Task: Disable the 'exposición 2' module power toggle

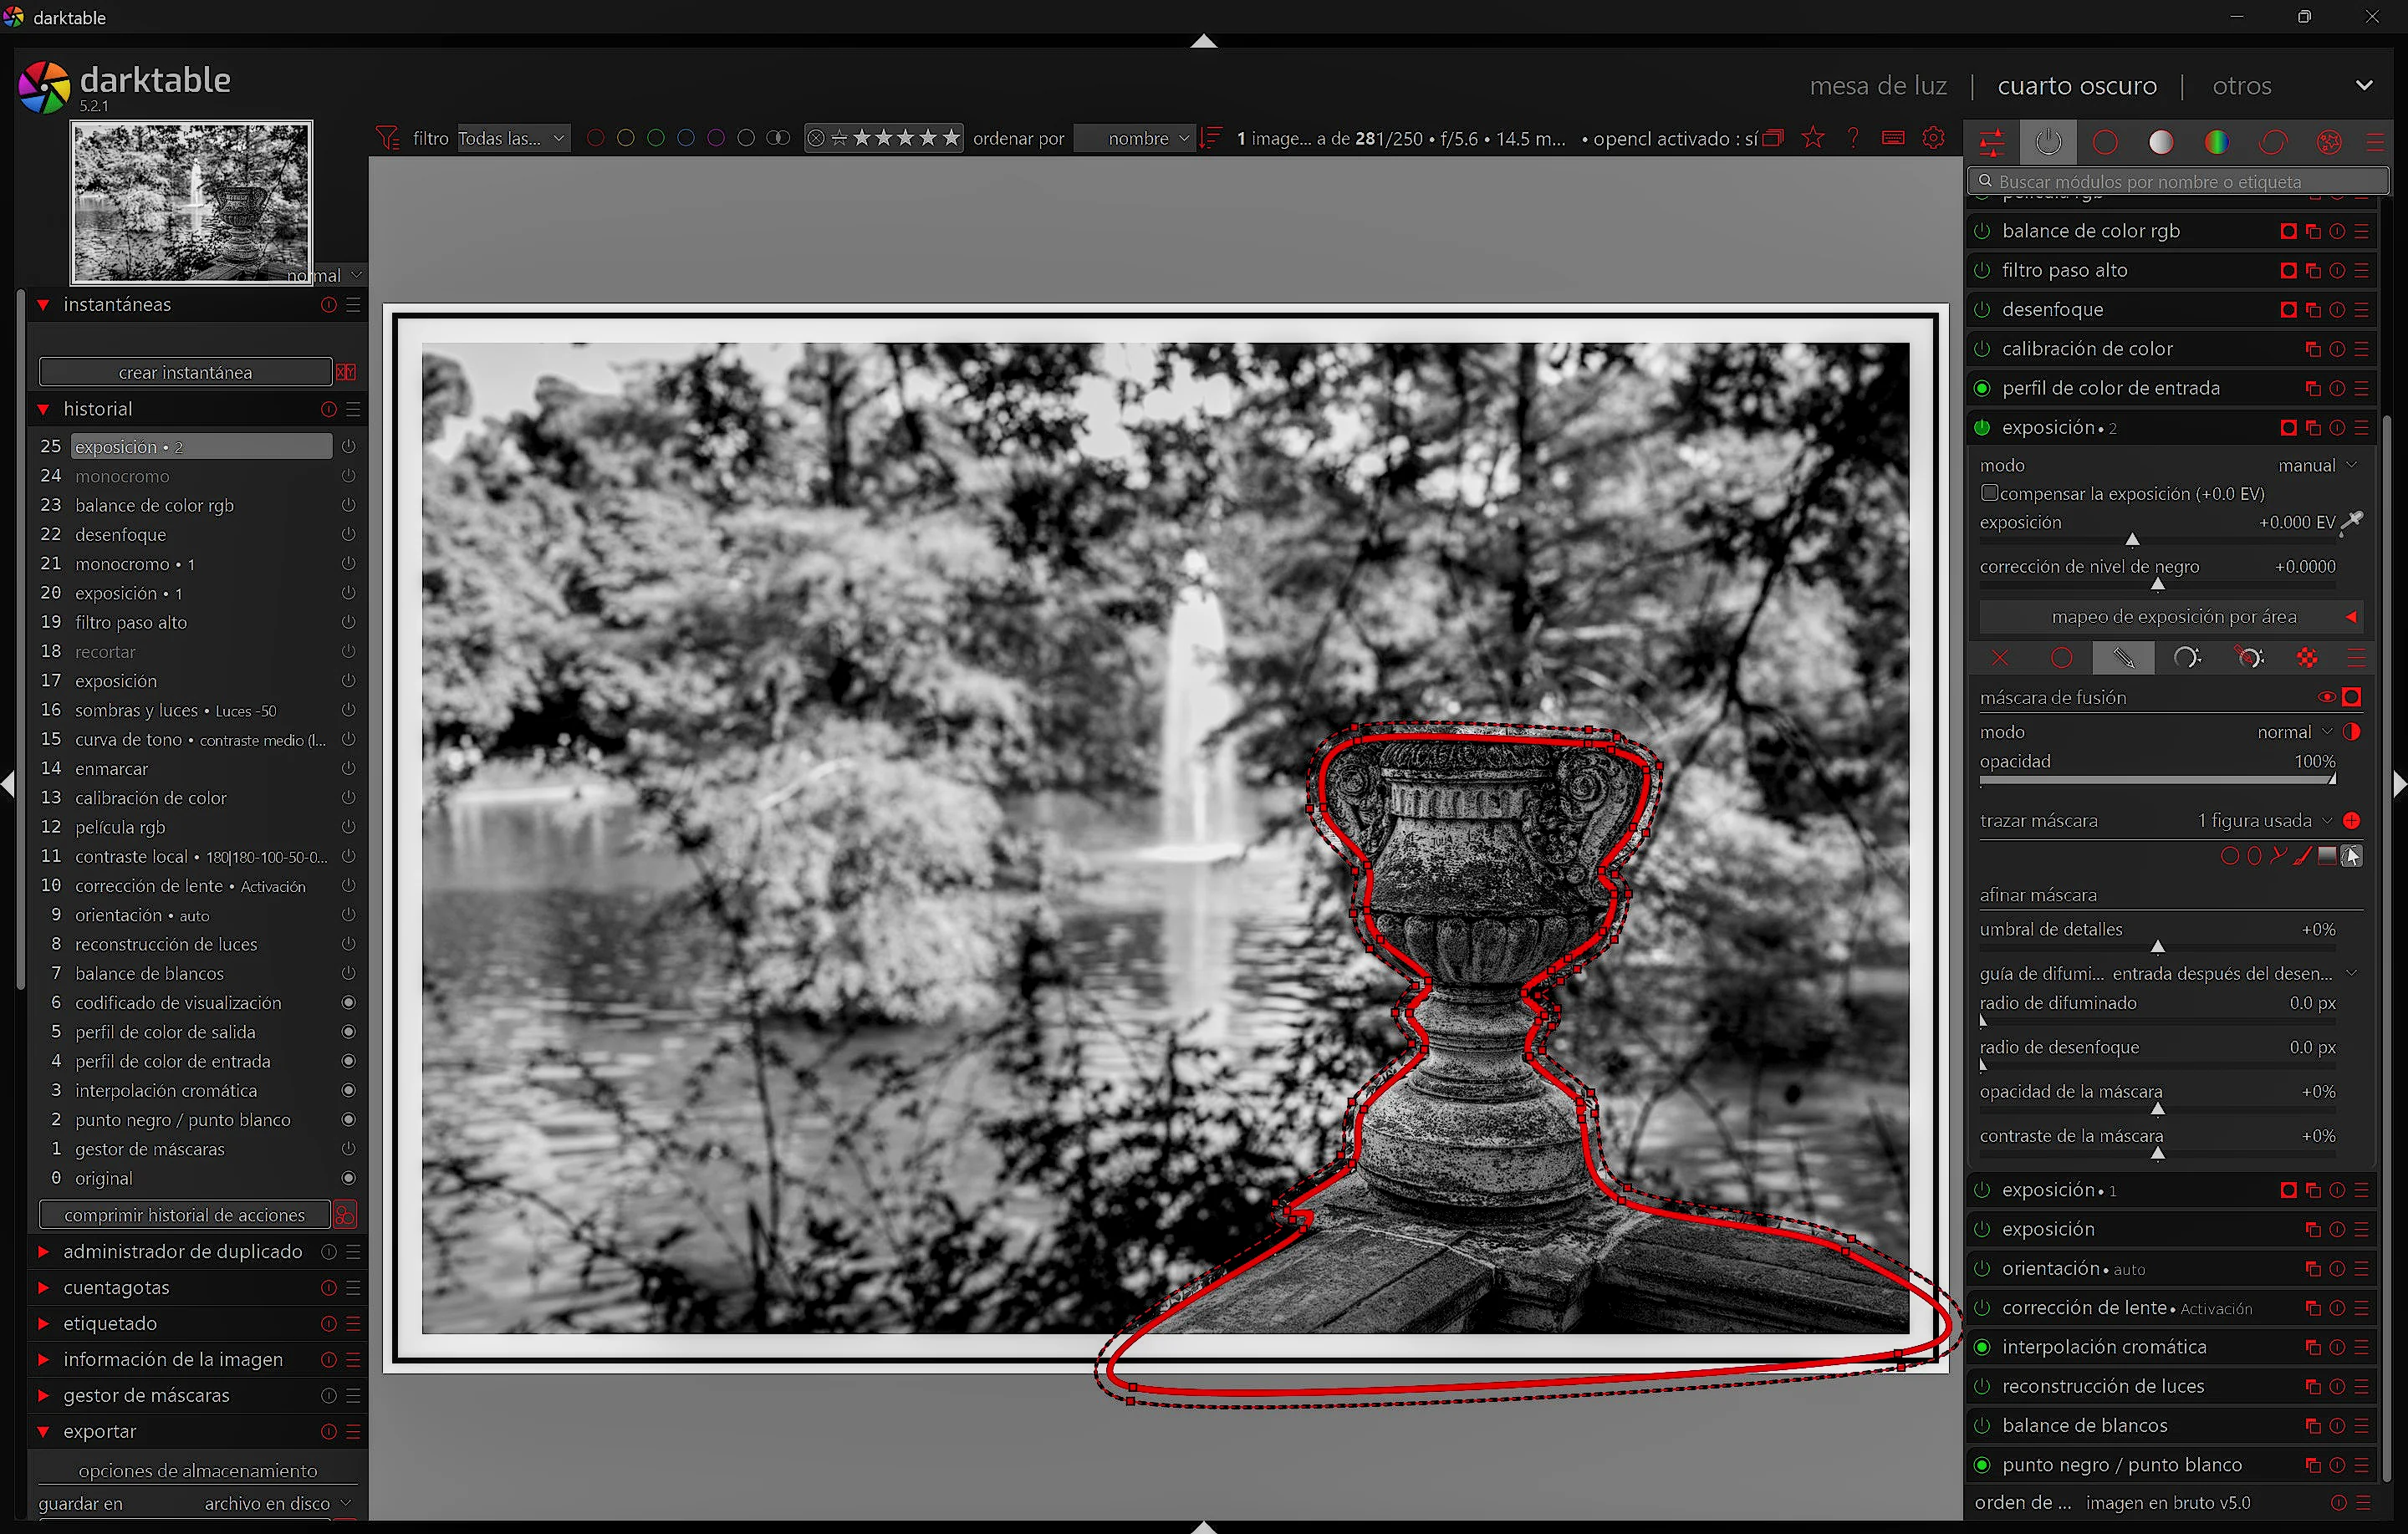Action: 1982,427
